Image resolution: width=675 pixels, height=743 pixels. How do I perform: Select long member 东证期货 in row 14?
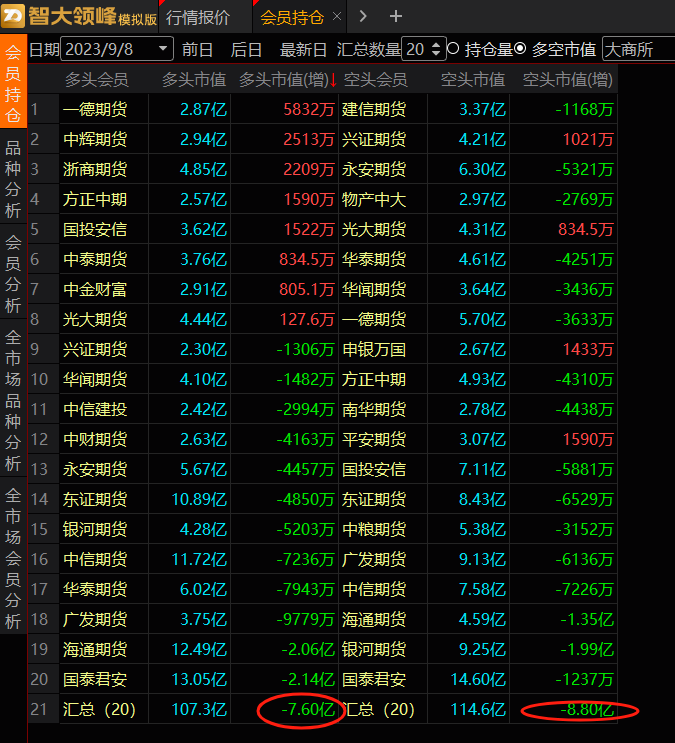point(95,499)
